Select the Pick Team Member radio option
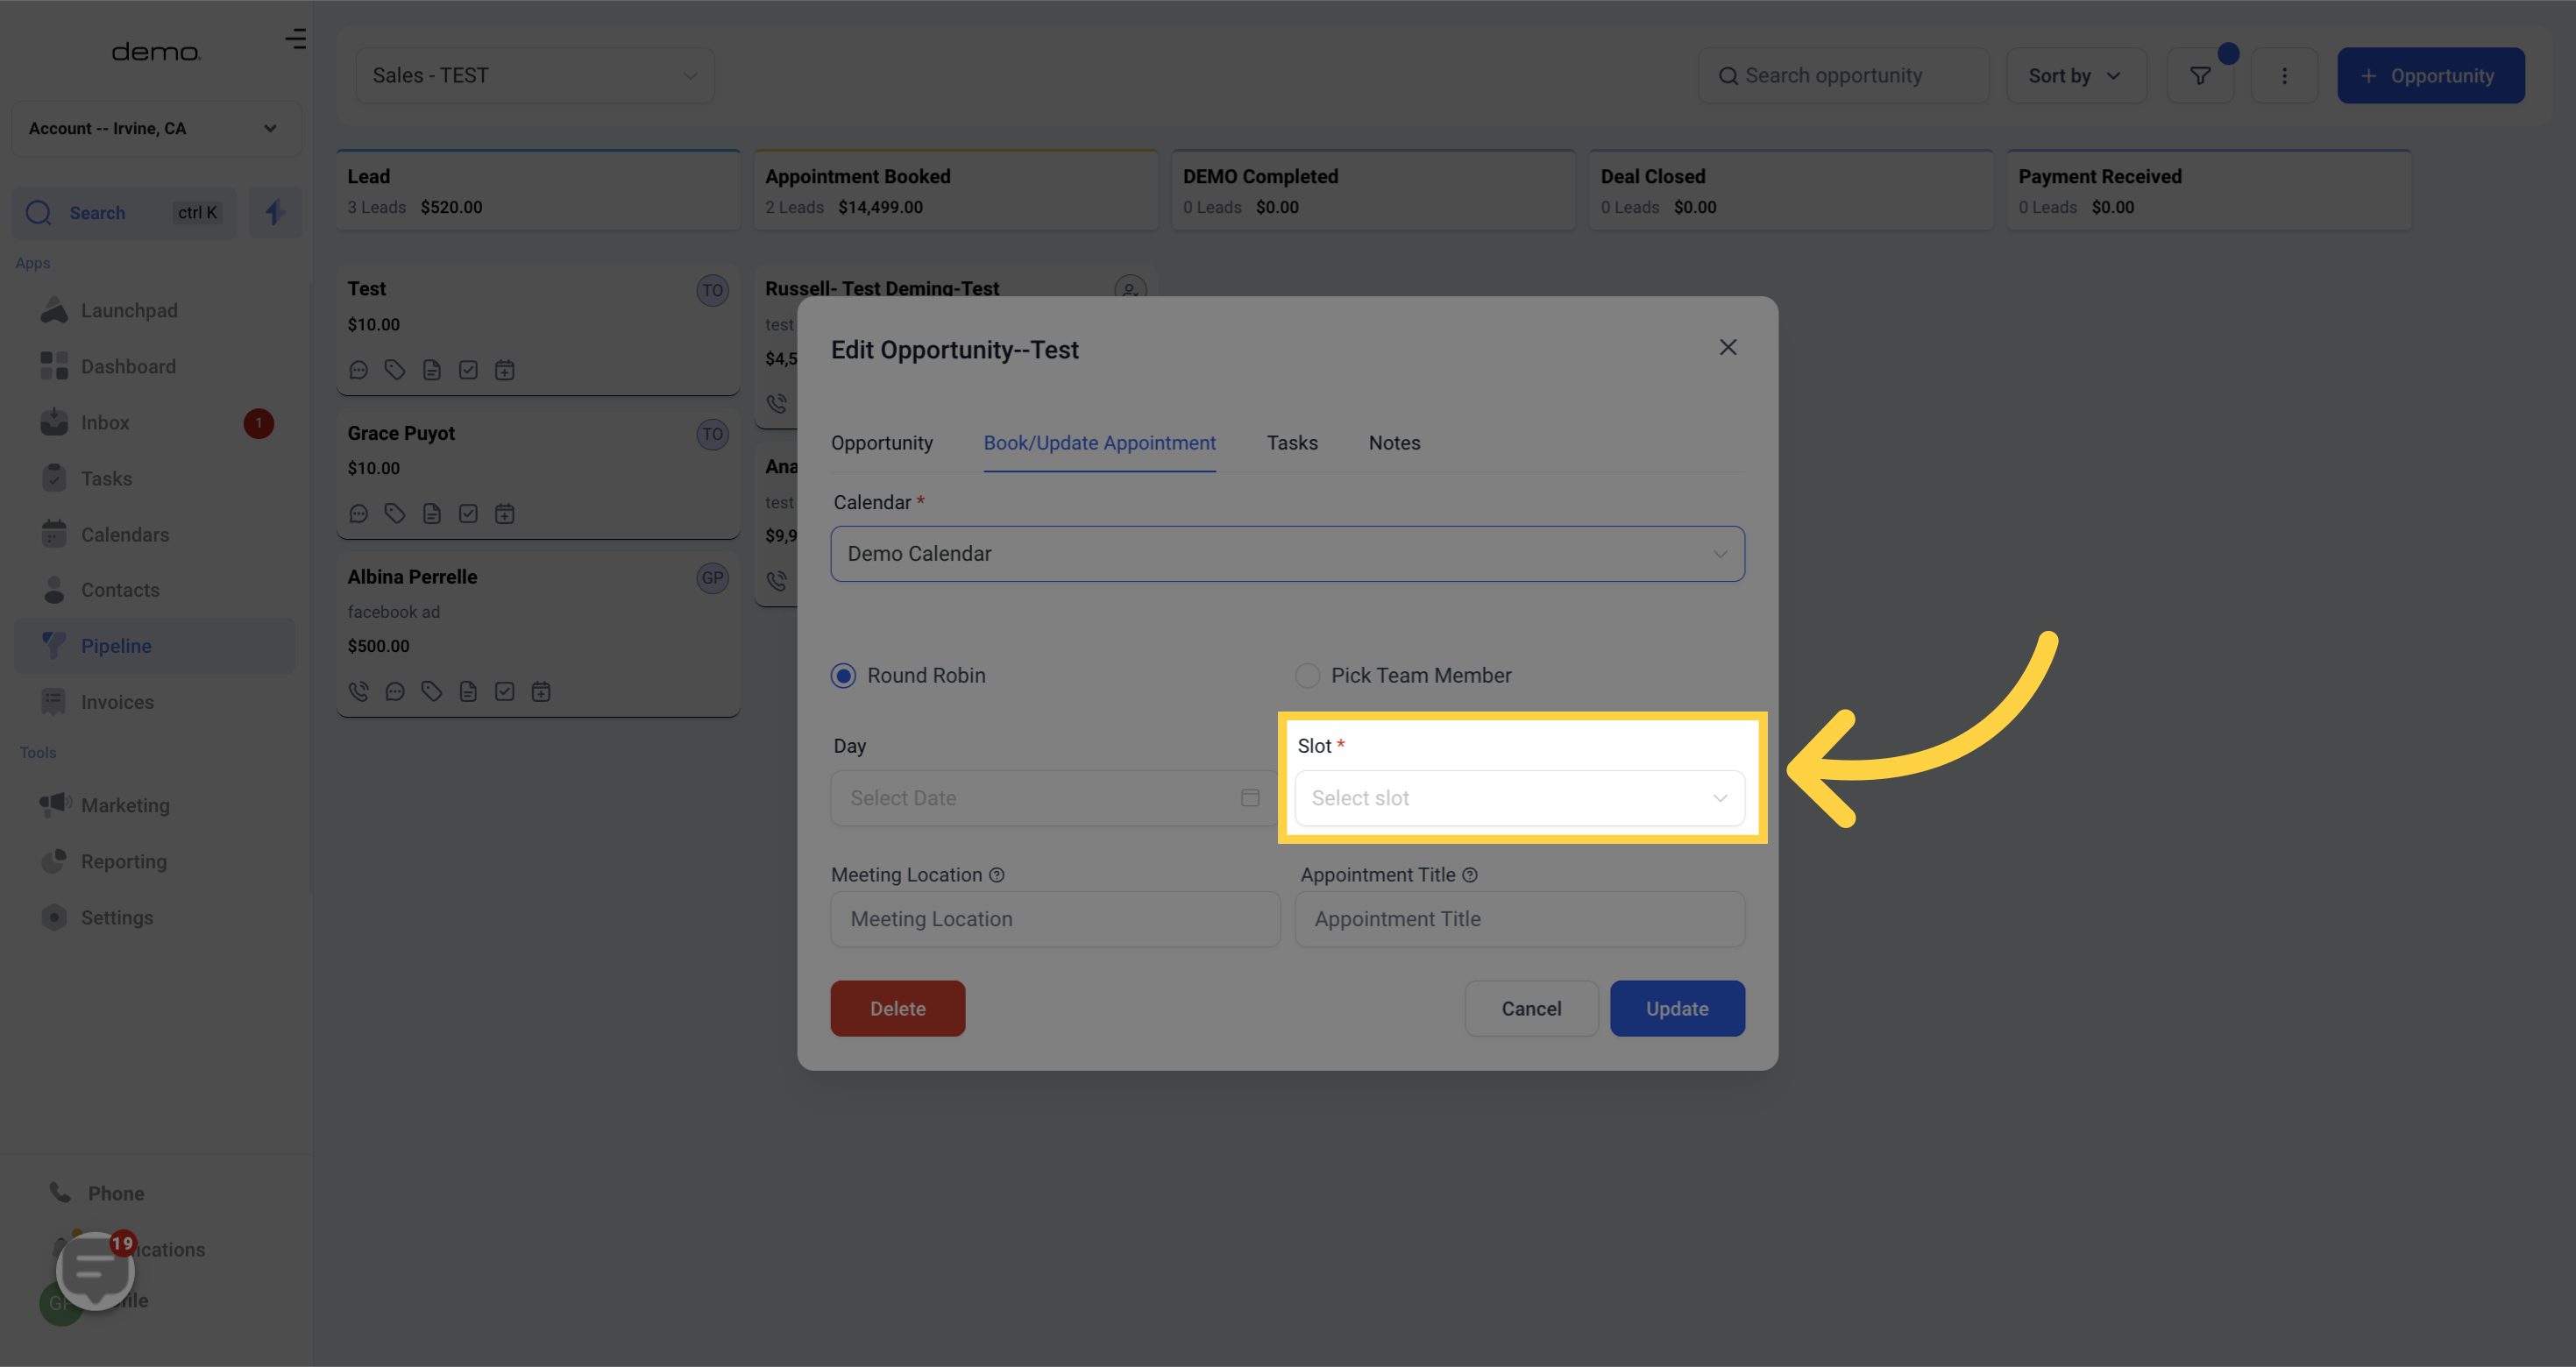The height and width of the screenshot is (1367, 2576). tap(1307, 676)
